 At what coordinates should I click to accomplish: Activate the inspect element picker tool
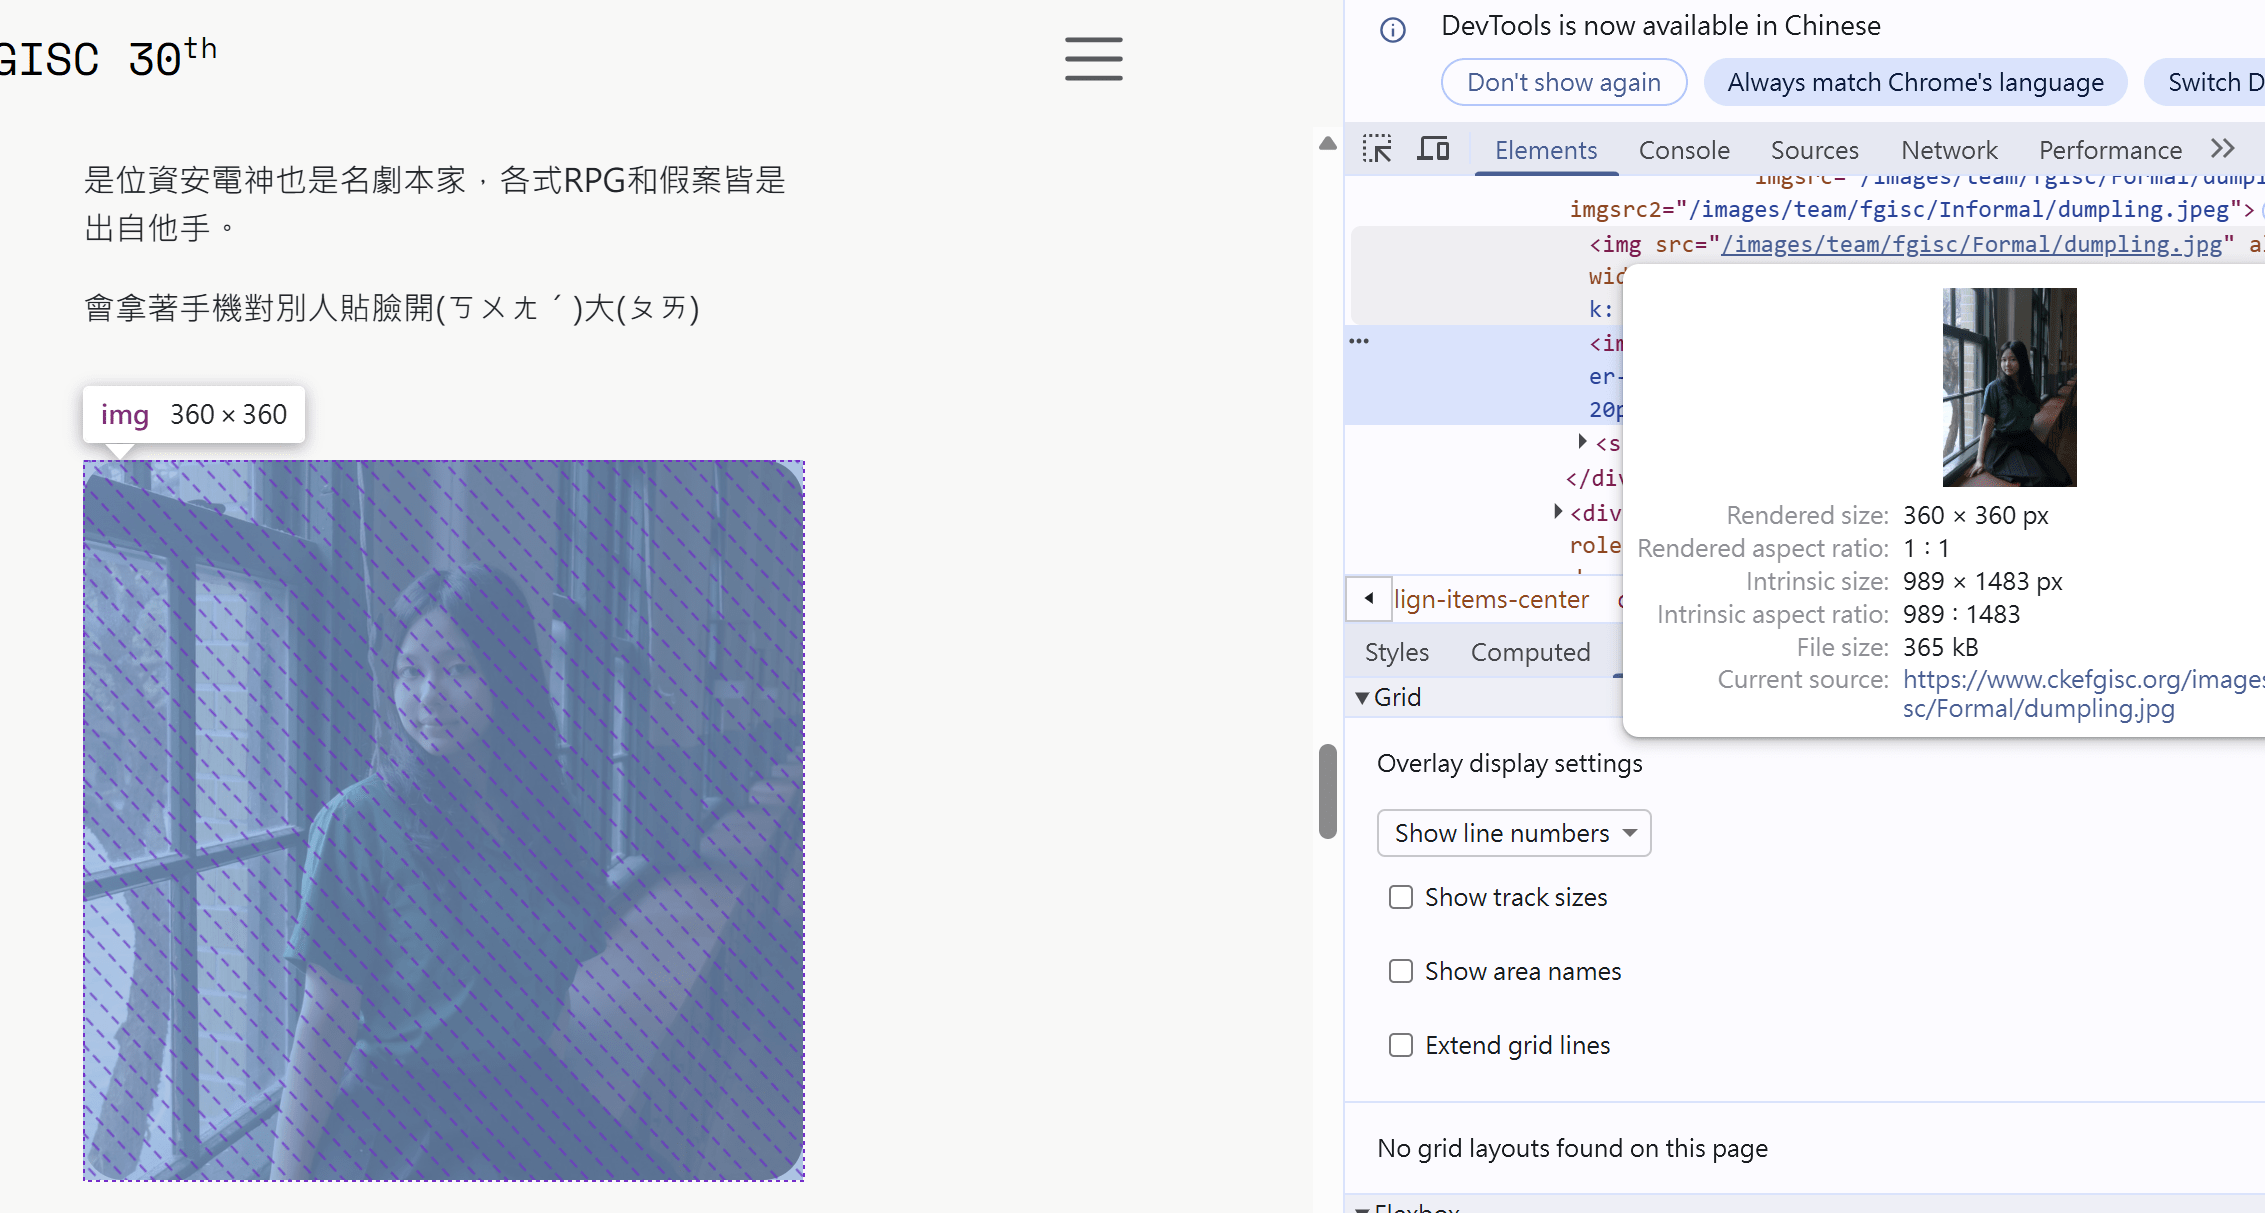(x=1377, y=150)
